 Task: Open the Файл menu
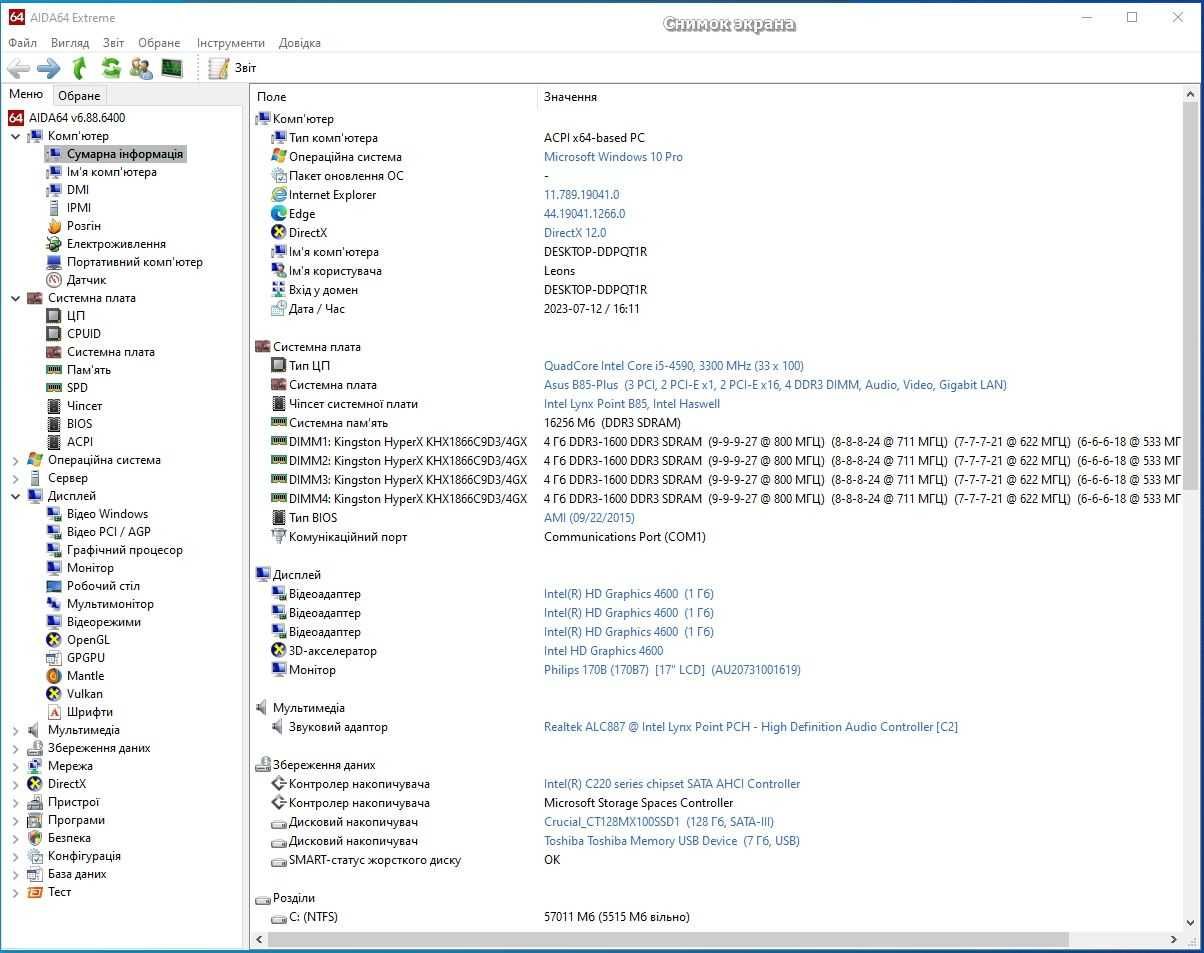click(x=22, y=43)
